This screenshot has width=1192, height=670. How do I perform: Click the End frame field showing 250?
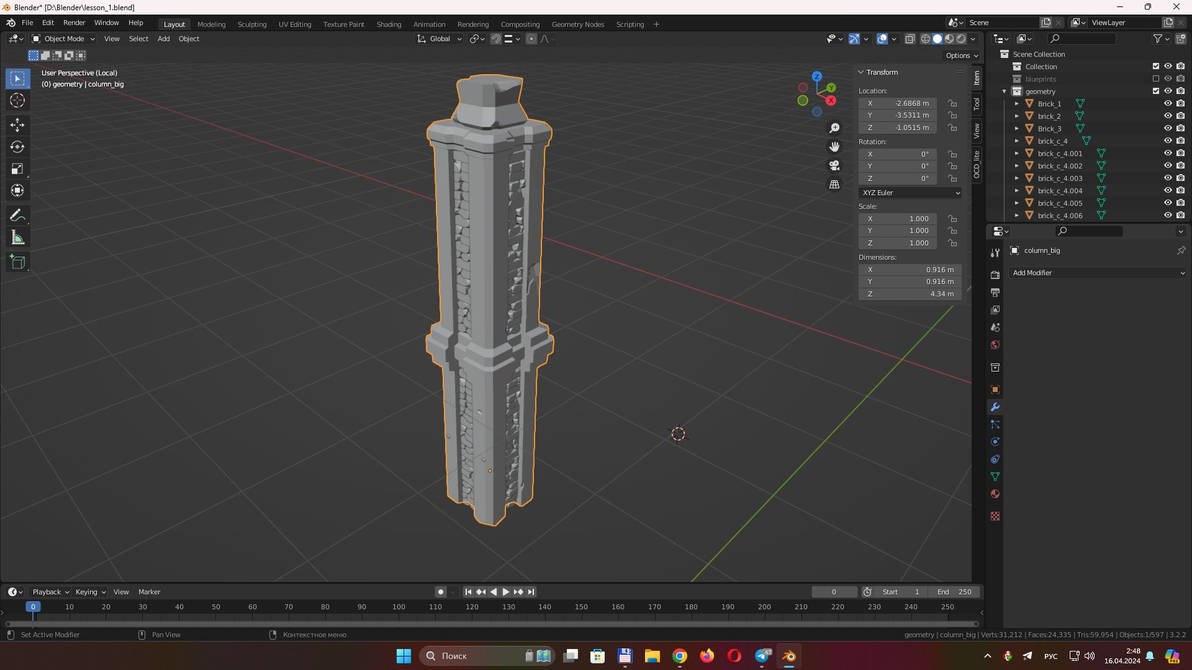(x=955, y=592)
